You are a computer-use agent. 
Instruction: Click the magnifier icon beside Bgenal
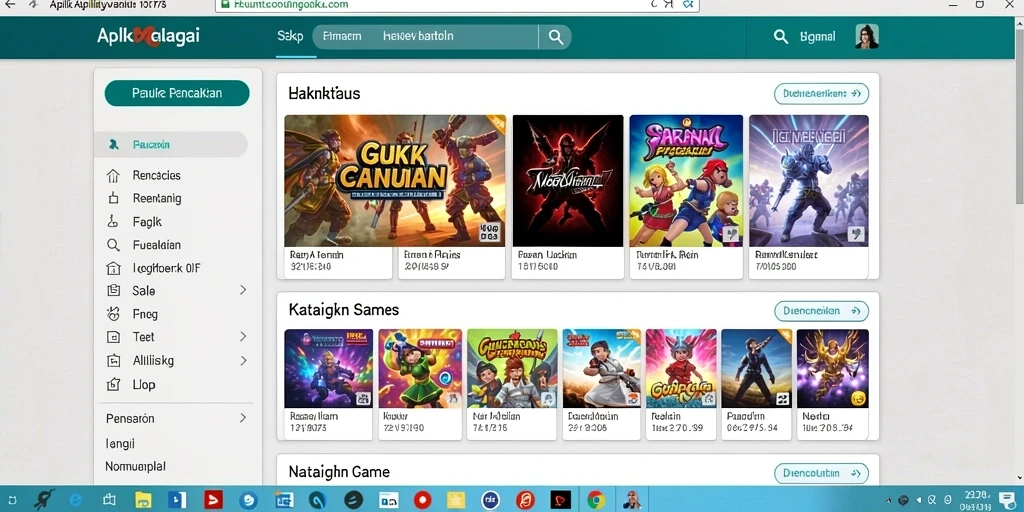point(780,37)
